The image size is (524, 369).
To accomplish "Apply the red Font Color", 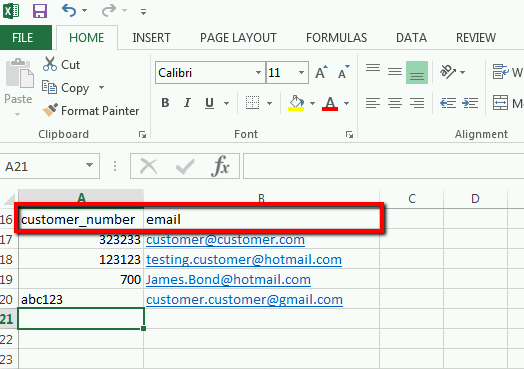I will [330, 103].
